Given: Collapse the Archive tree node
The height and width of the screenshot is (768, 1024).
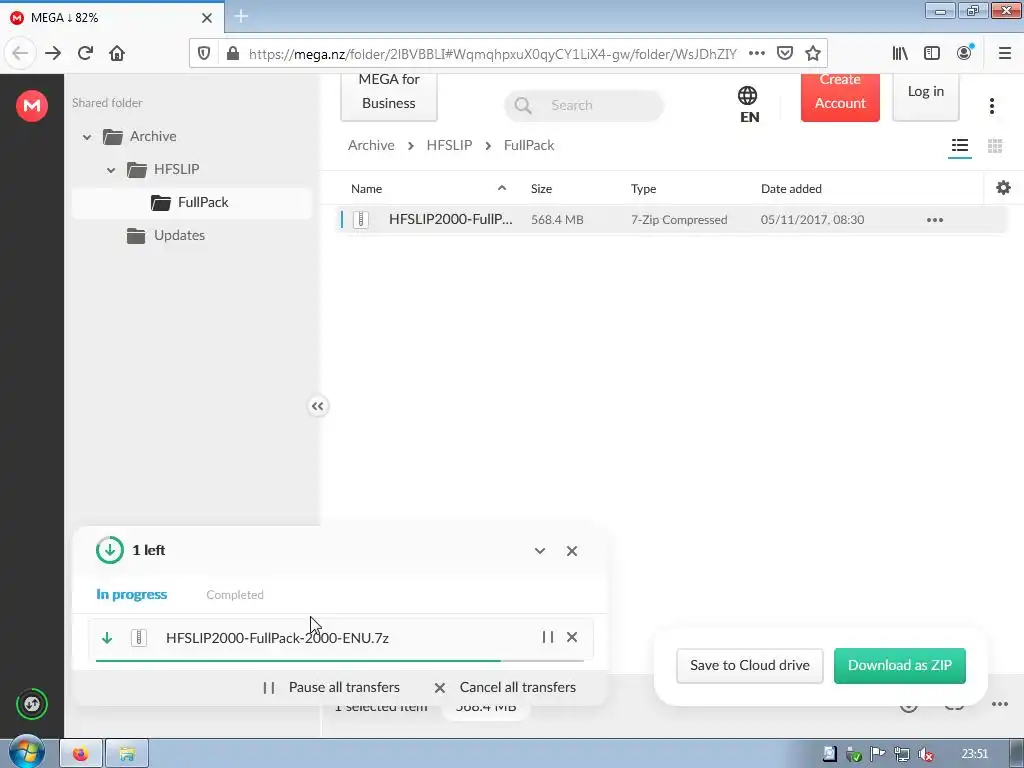Looking at the screenshot, I should coord(87,136).
